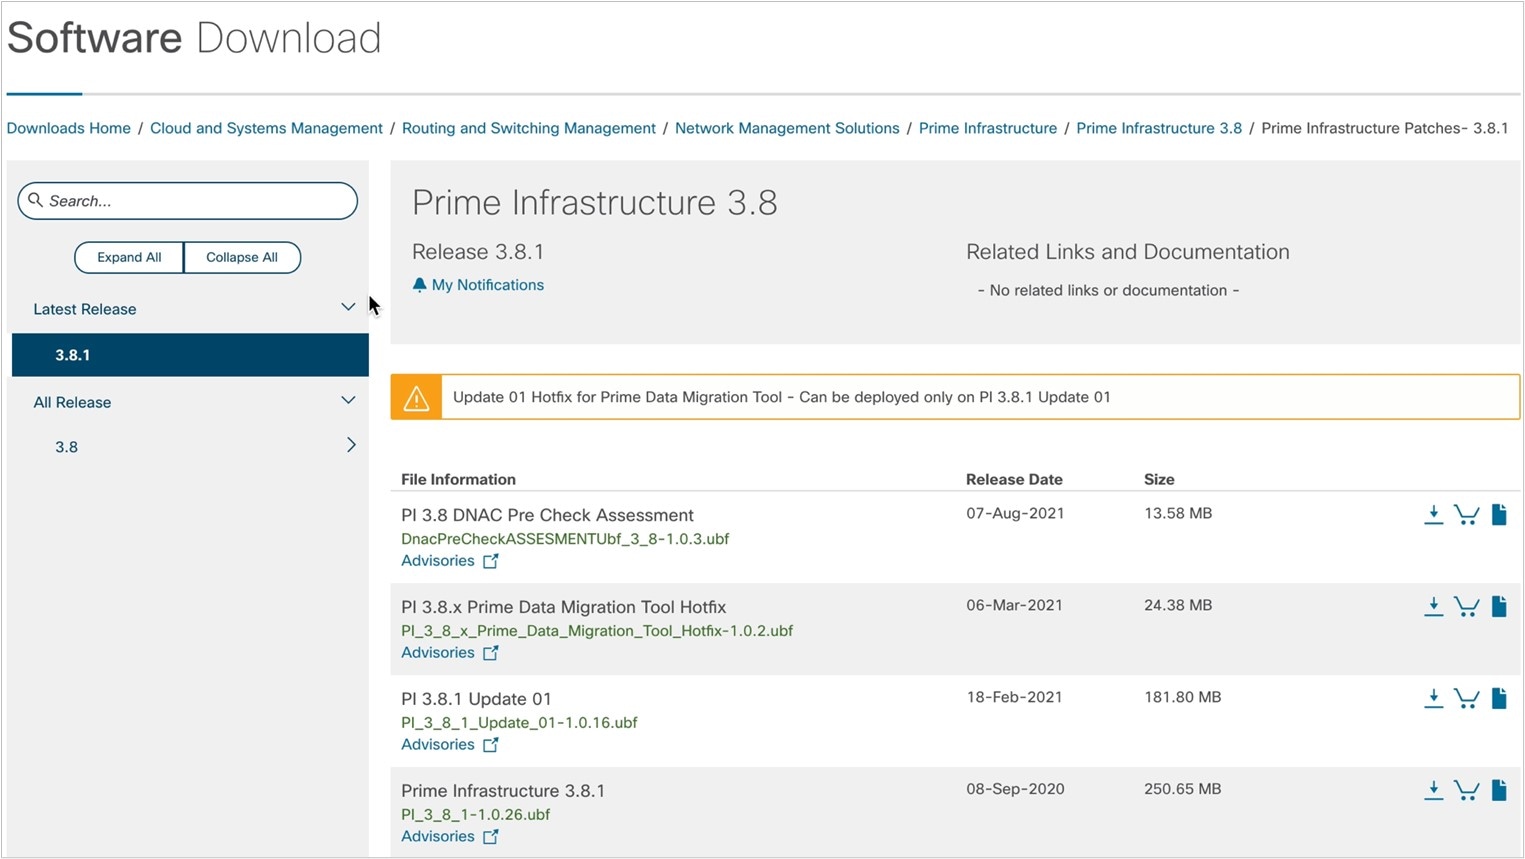Click the external link icon under DNAC Pre Check

click(490, 561)
